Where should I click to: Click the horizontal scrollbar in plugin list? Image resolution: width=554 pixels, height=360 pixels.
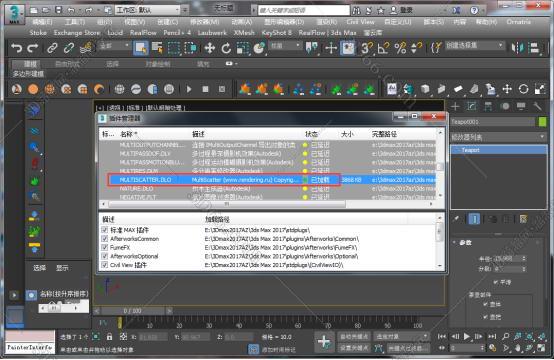tap(227, 204)
